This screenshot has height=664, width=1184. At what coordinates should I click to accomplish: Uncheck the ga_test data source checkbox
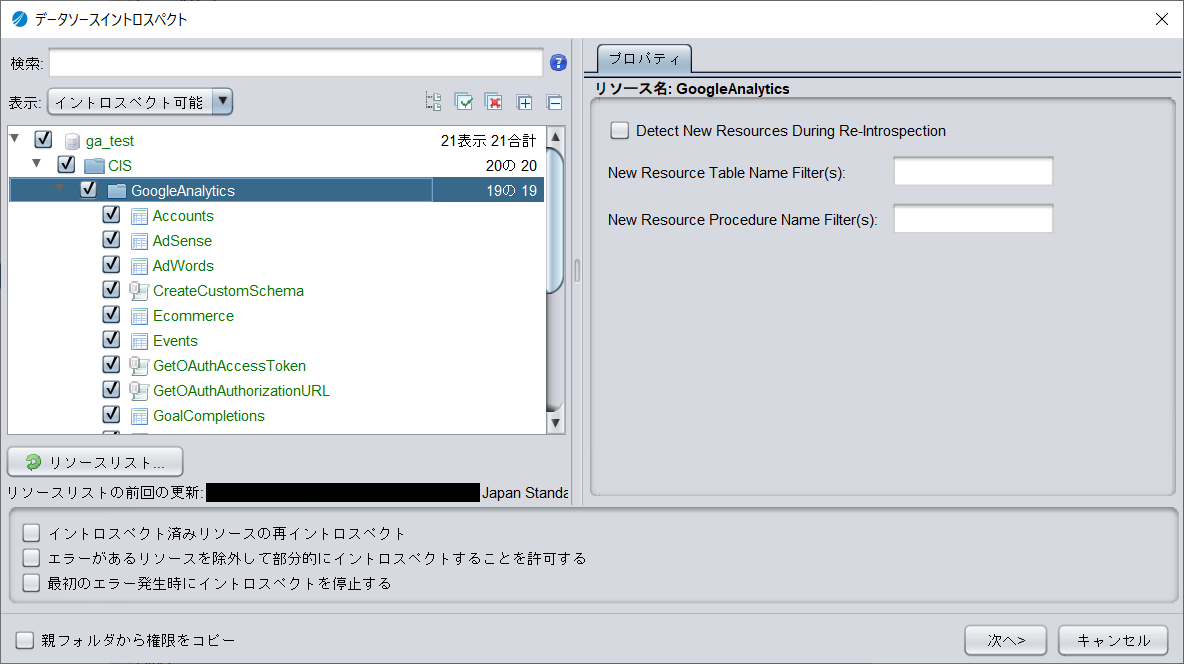[x=43, y=140]
